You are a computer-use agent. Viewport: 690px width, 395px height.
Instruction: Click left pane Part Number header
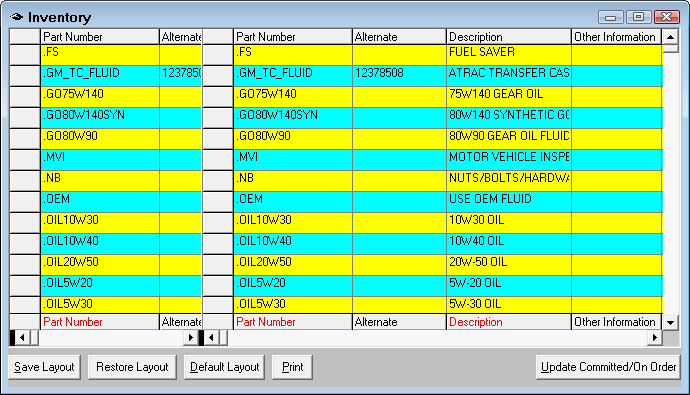pos(99,37)
